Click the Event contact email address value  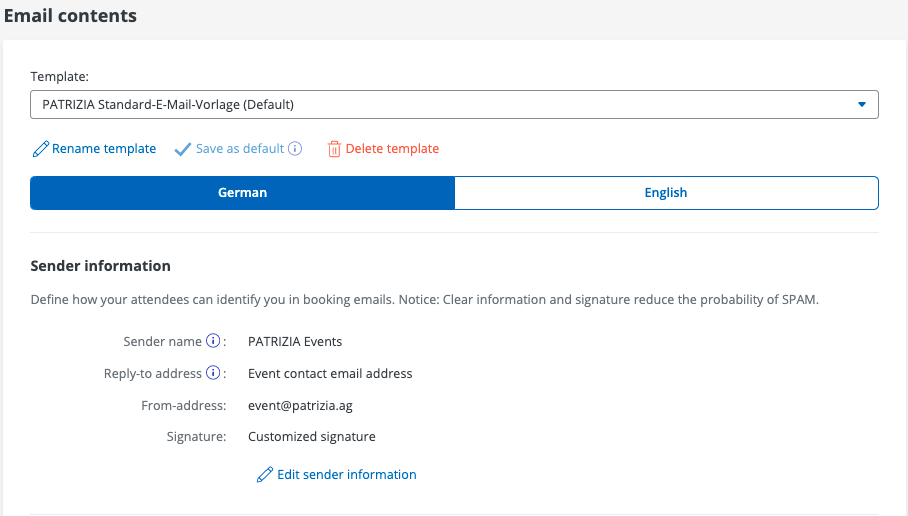click(x=330, y=373)
